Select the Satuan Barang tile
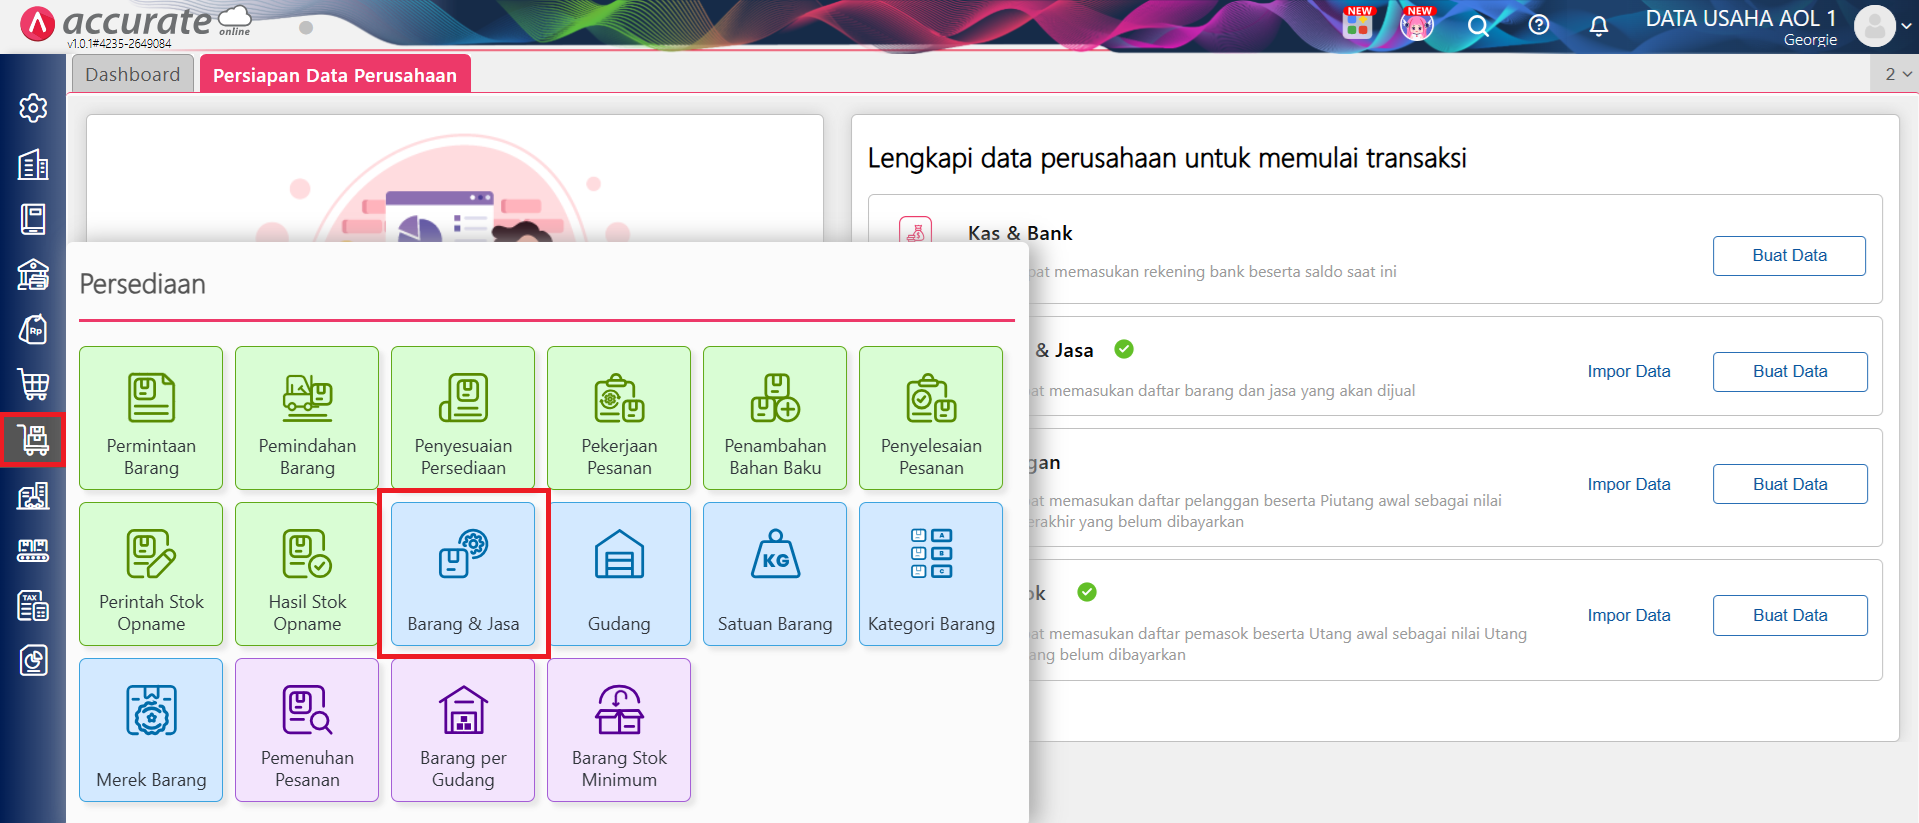The image size is (1919, 823). click(775, 574)
